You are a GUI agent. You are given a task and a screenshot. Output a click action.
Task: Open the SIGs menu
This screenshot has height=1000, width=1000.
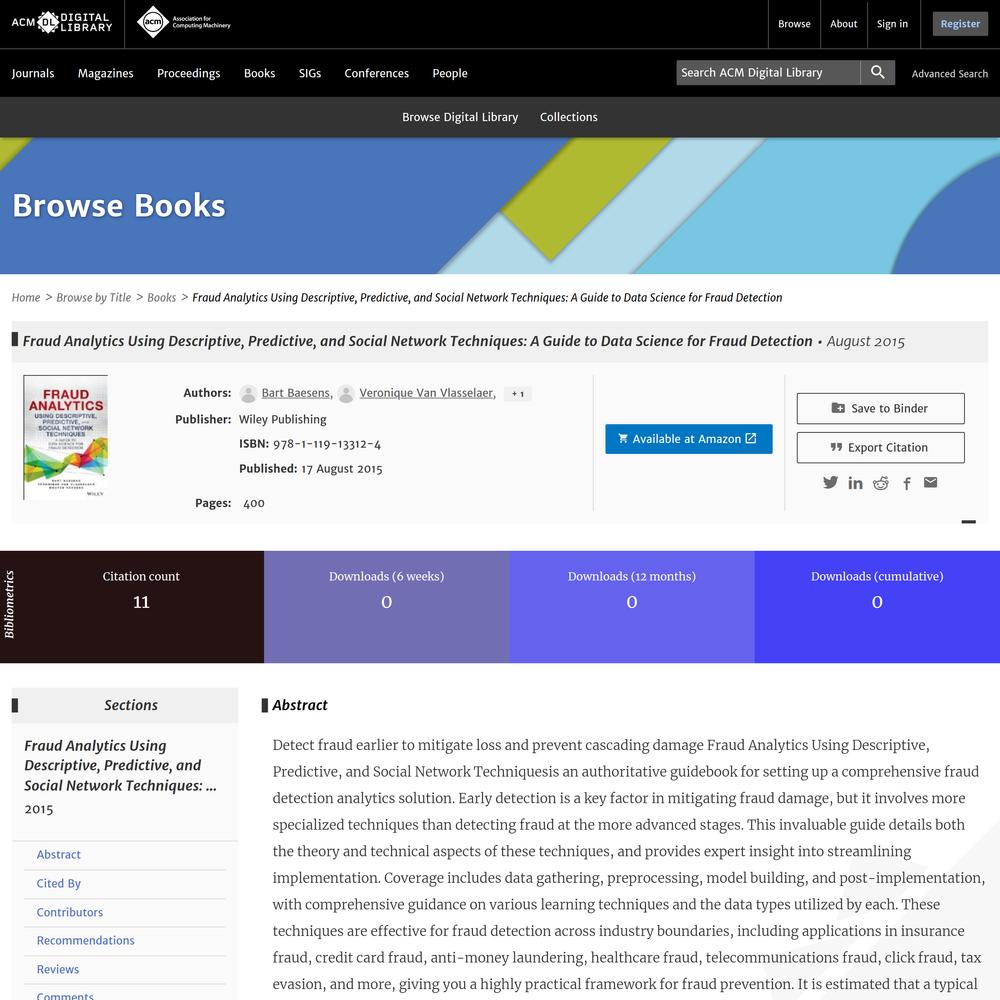click(310, 73)
